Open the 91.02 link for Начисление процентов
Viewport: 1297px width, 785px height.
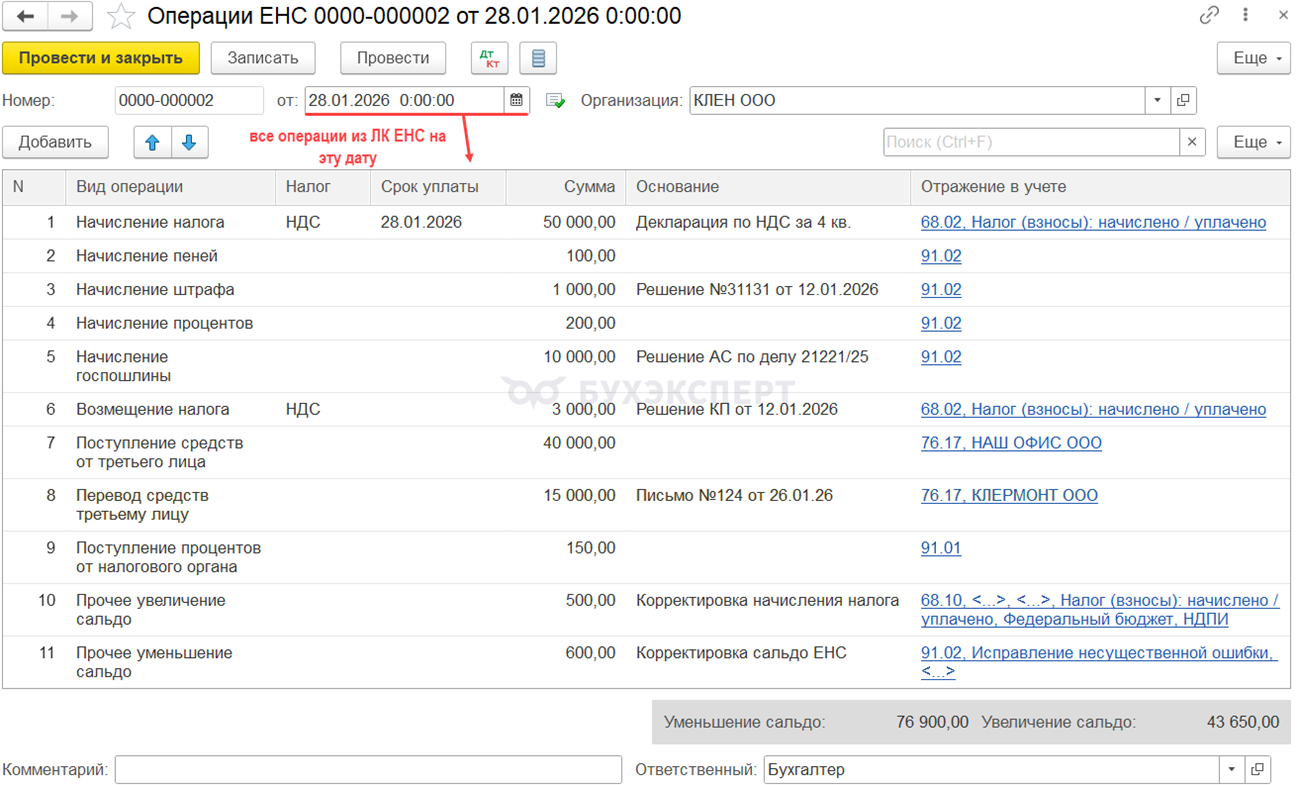[941, 323]
